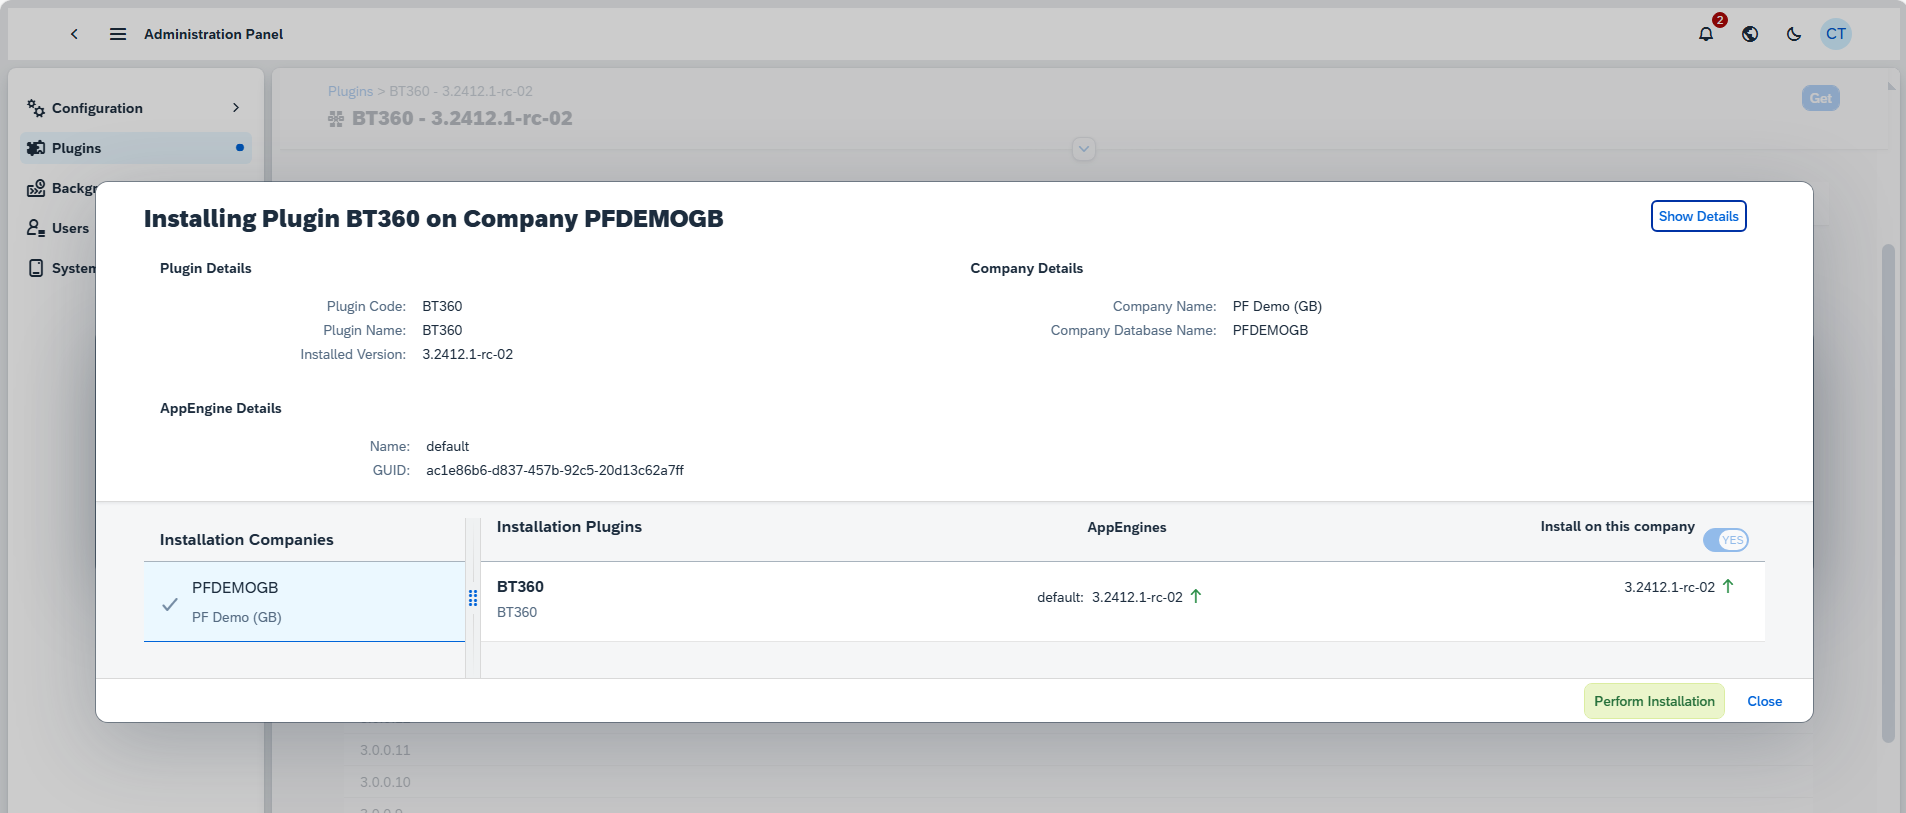
Task: Click the hamburger menu icon
Action: tap(118, 34)
